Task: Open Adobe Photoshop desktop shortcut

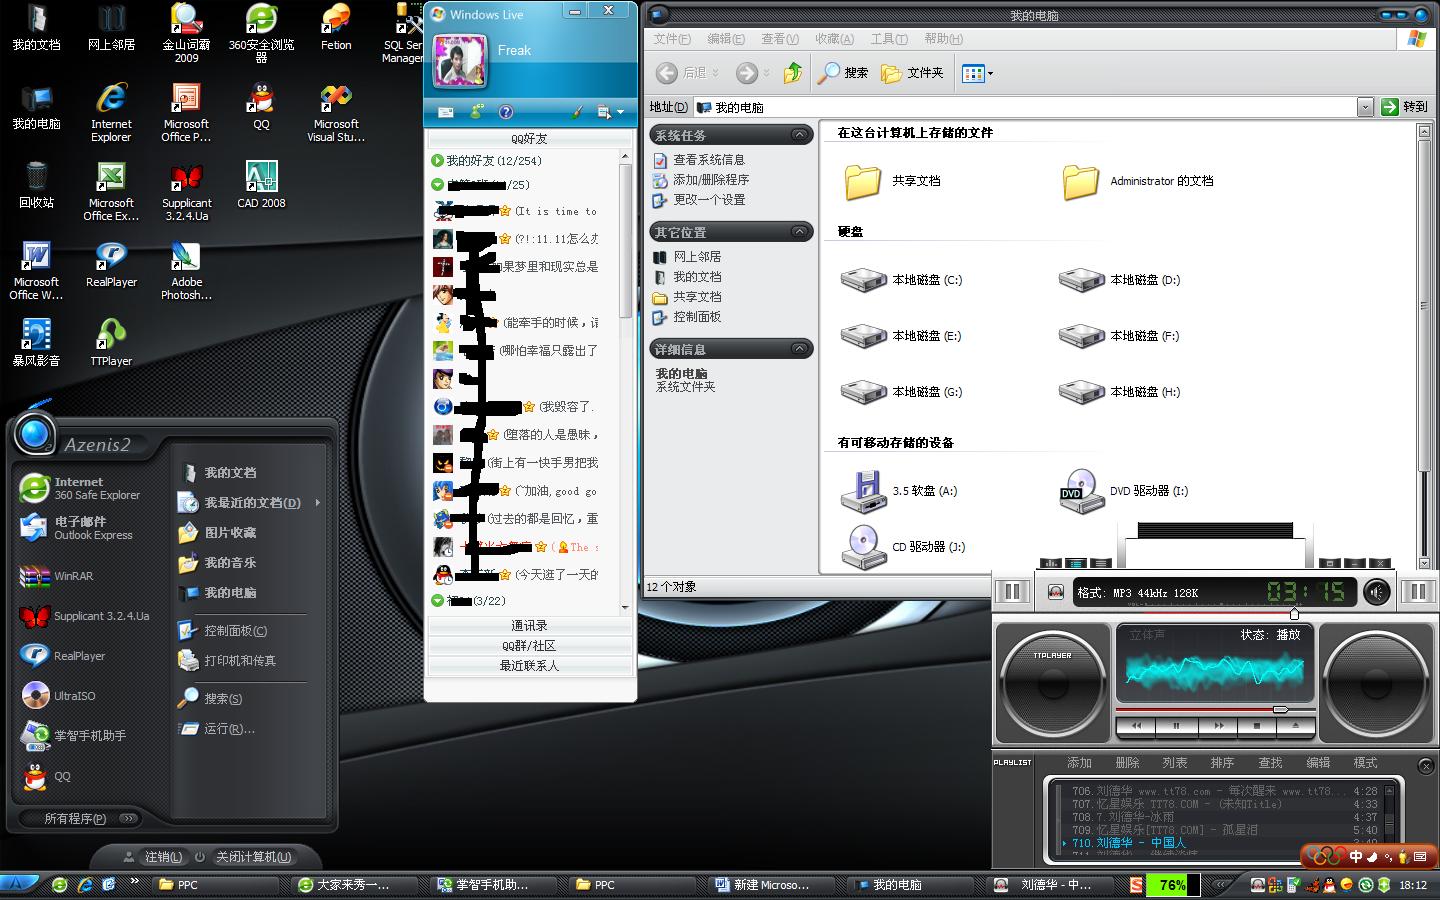Action: click(186, 270)
